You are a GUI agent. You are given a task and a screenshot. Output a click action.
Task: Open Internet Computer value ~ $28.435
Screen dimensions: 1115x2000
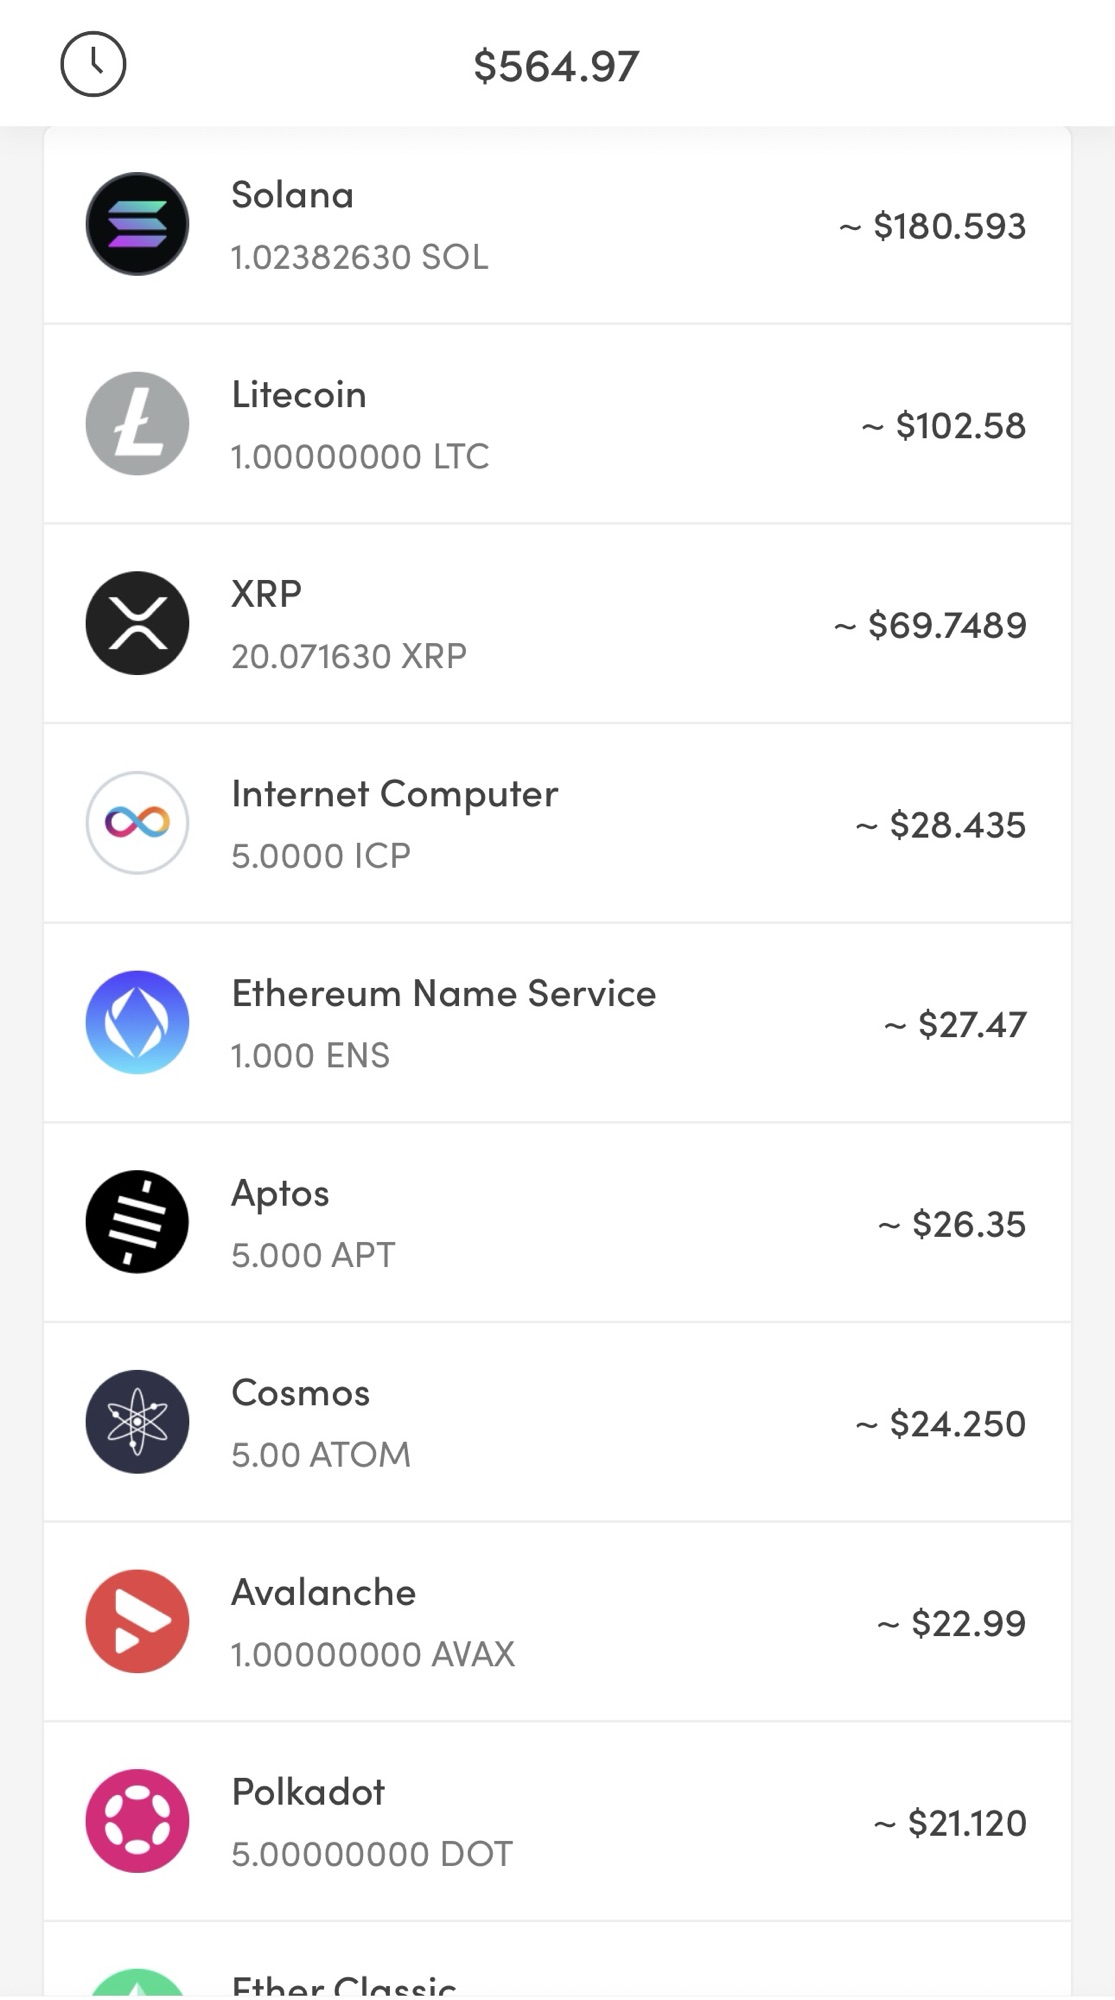click(x=940, y=825)
